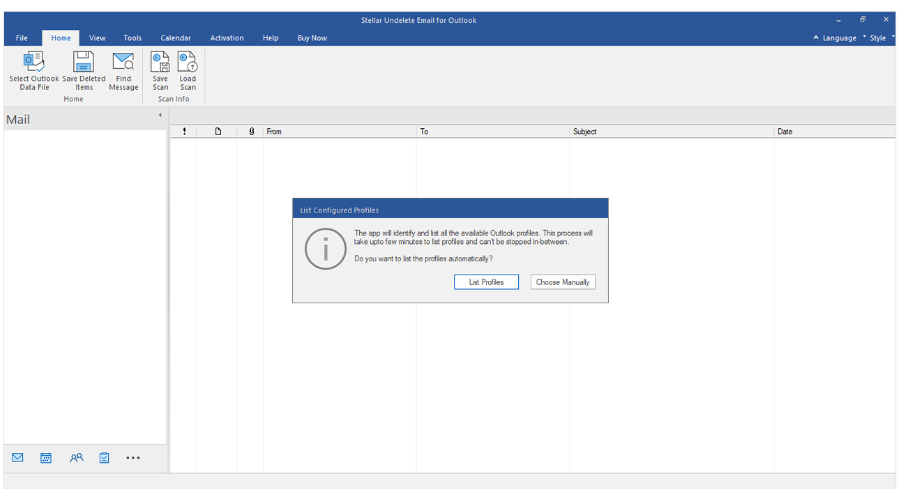Sort messages by To column
The width and height of the screenshot is (900, 500).
[493, 131]
